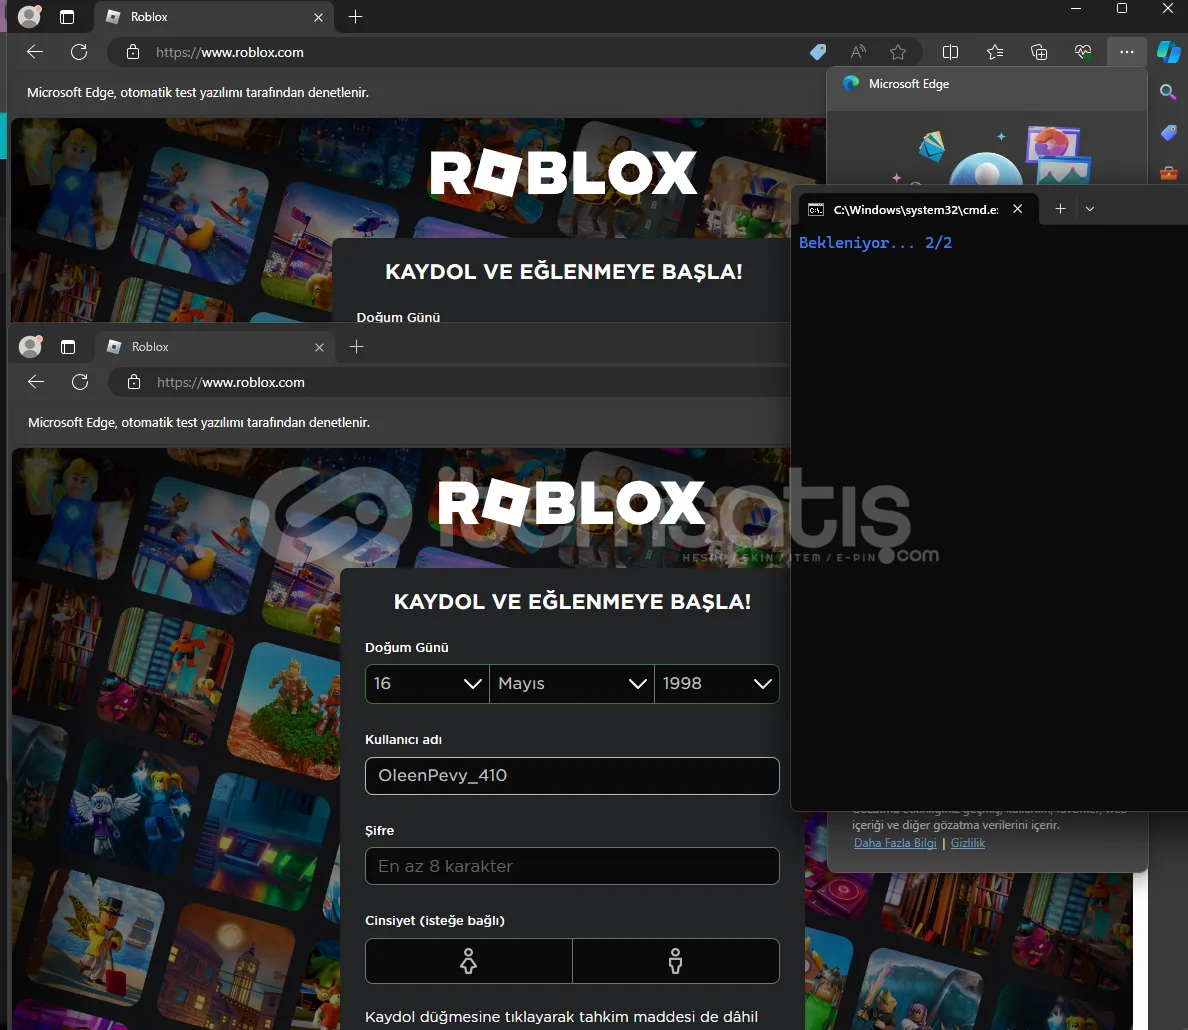Open split screen view in Edge
The width and height of the screenshot is (1188, 1030).
[950, 52]
